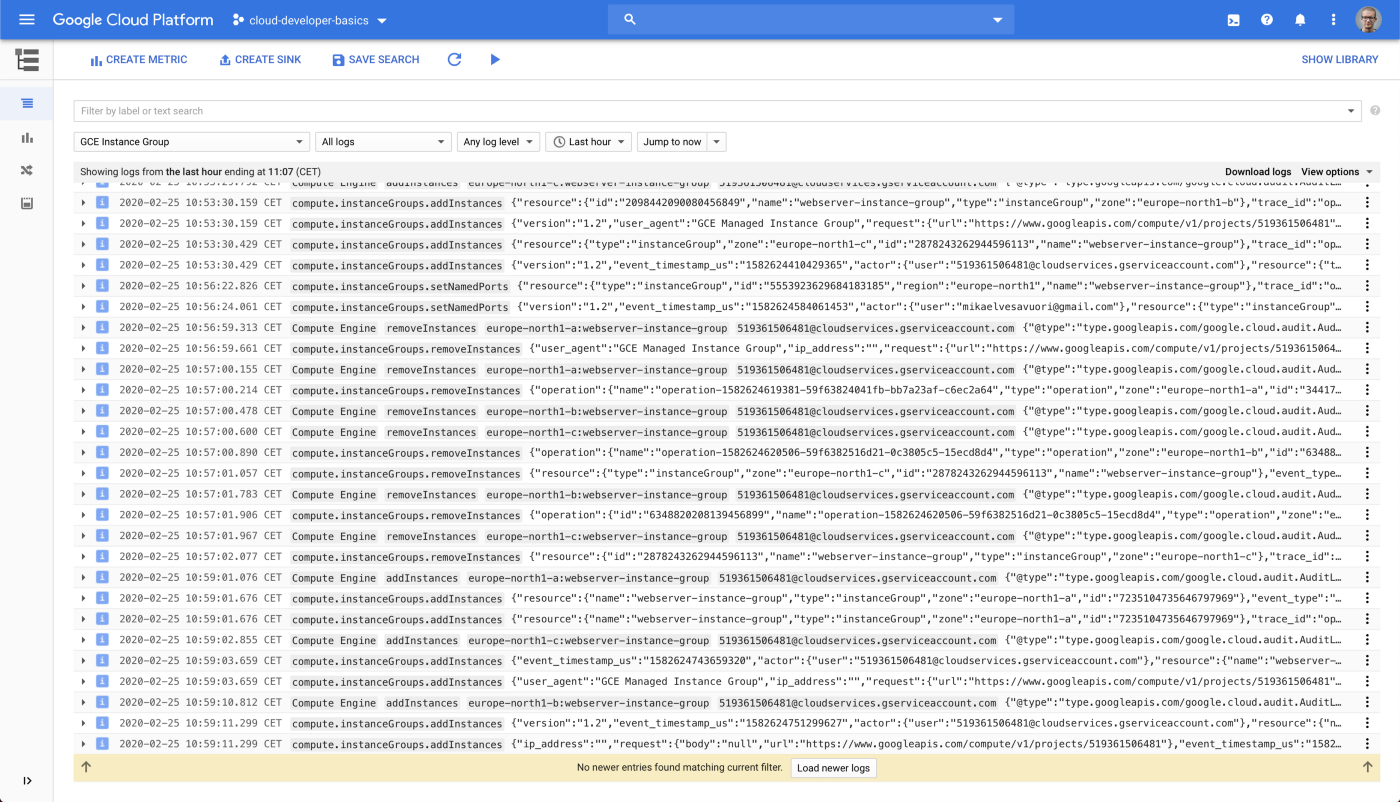The height and width of the screenshot is (802, 1400).
Task: Expand log entry at 10:59:01.076
Action: coord(84,578)
